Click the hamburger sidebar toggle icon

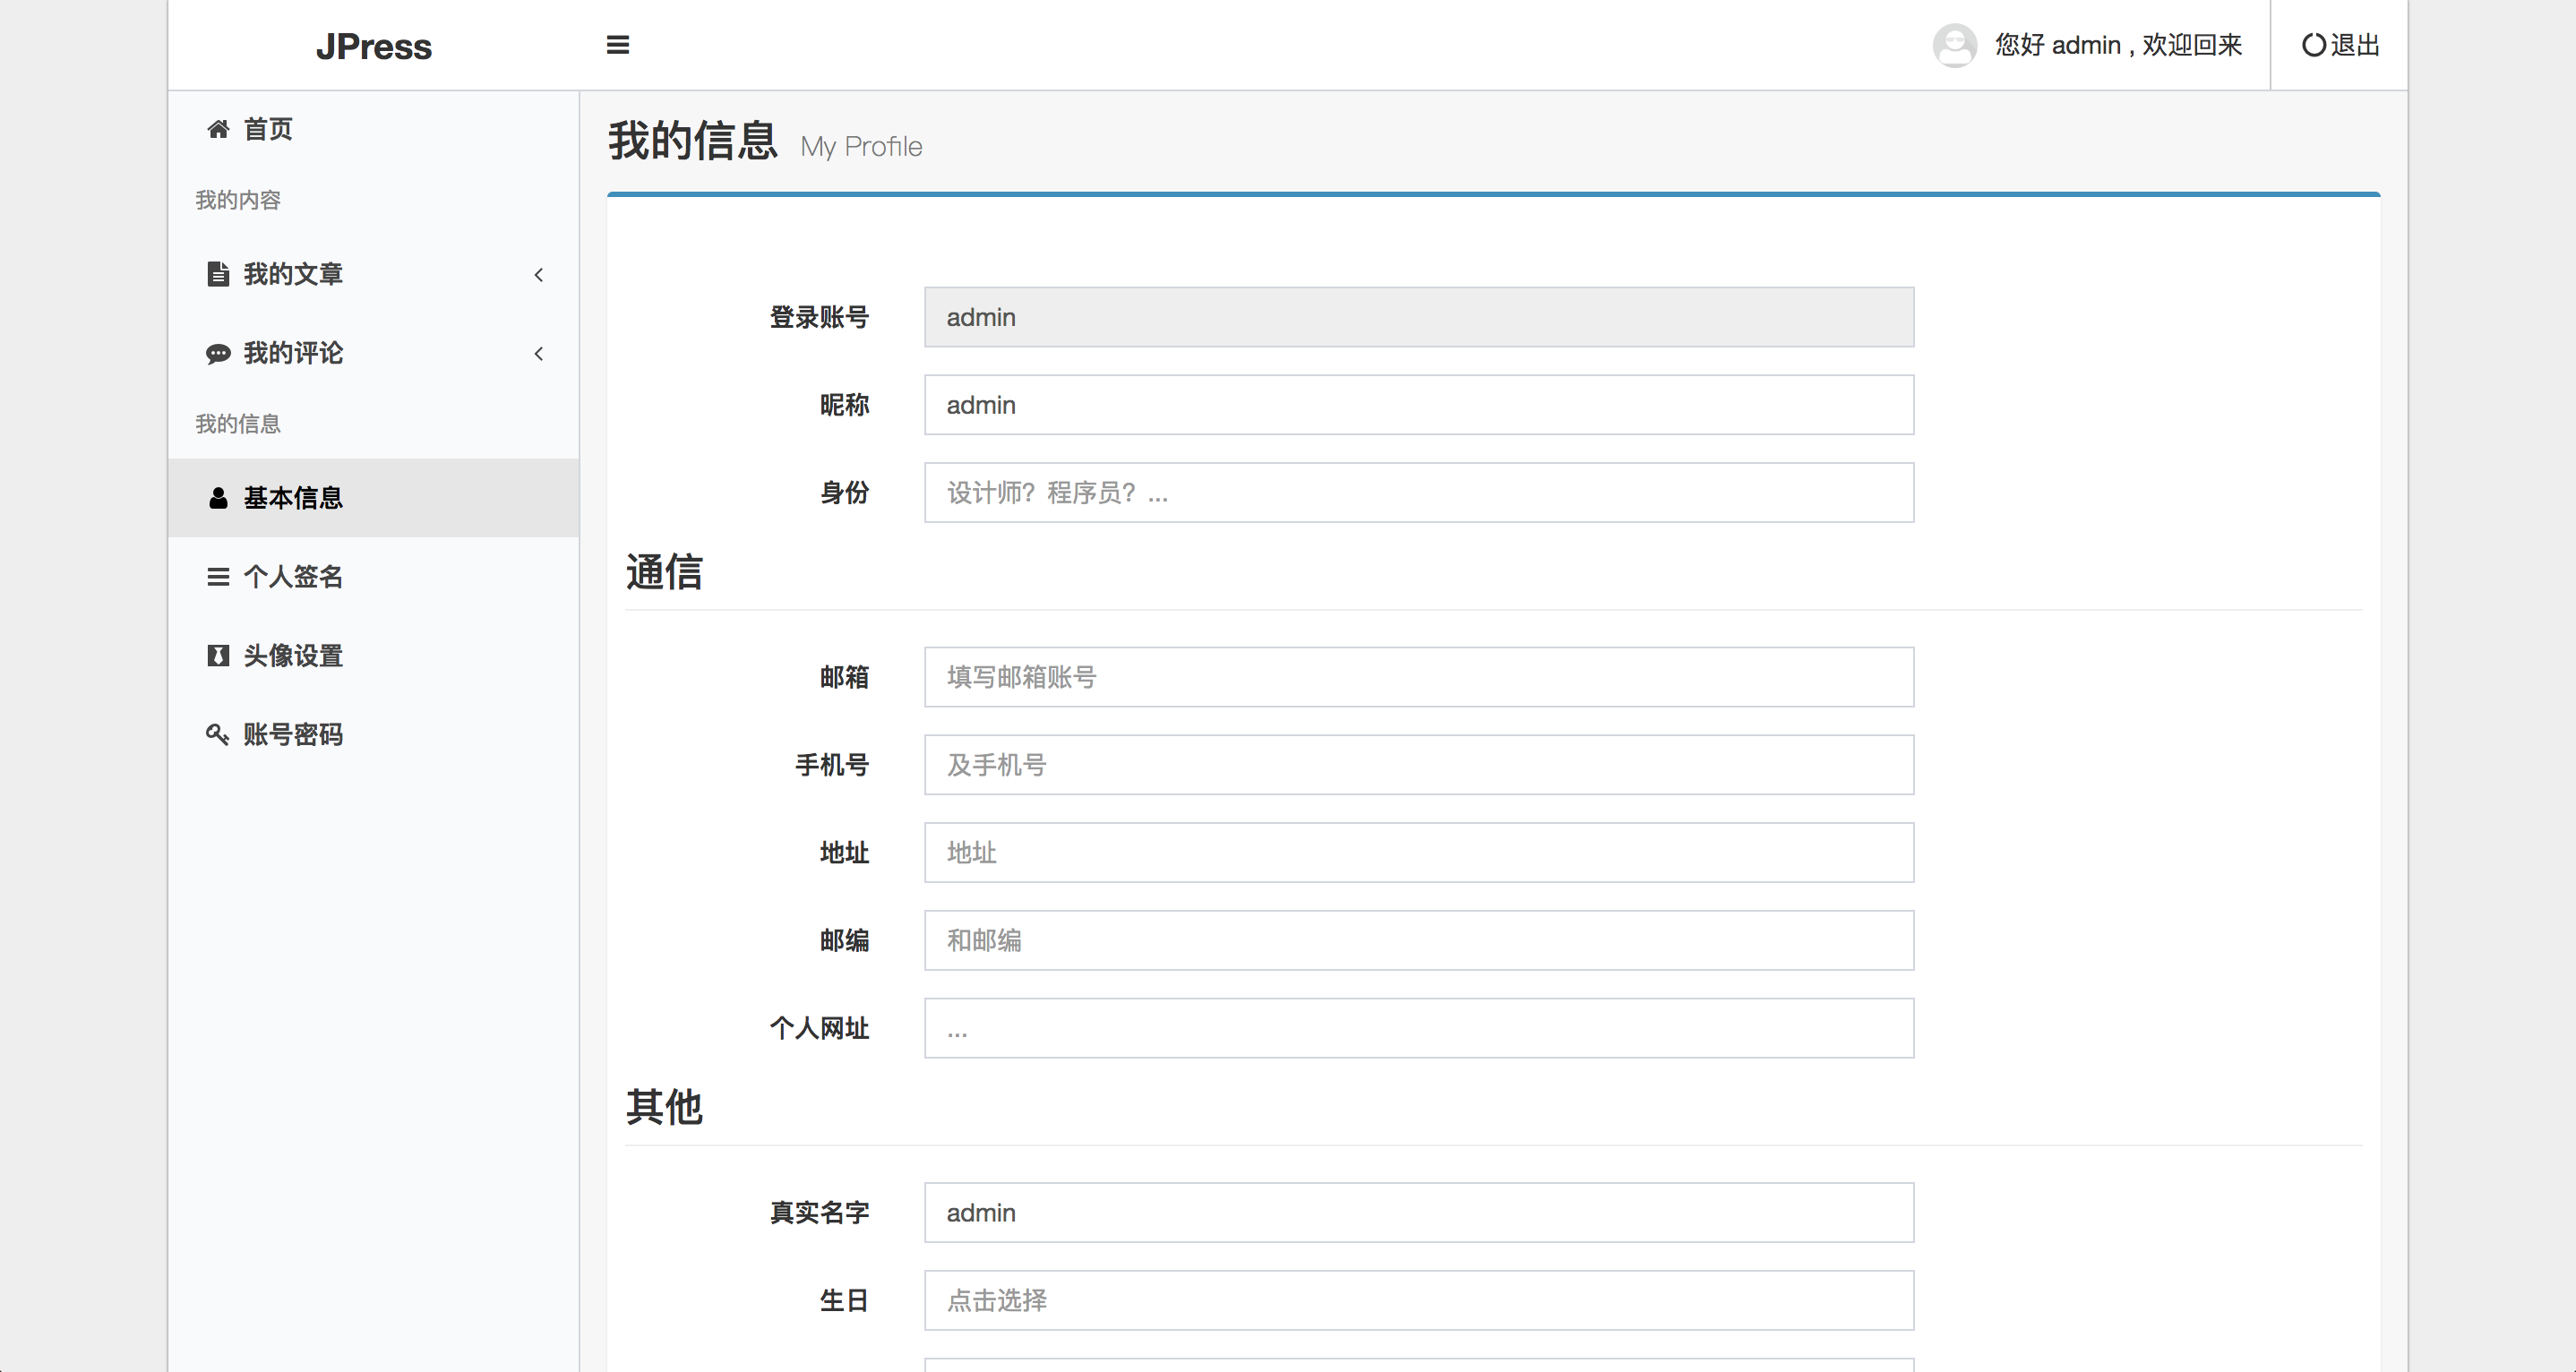click(618, 45)
